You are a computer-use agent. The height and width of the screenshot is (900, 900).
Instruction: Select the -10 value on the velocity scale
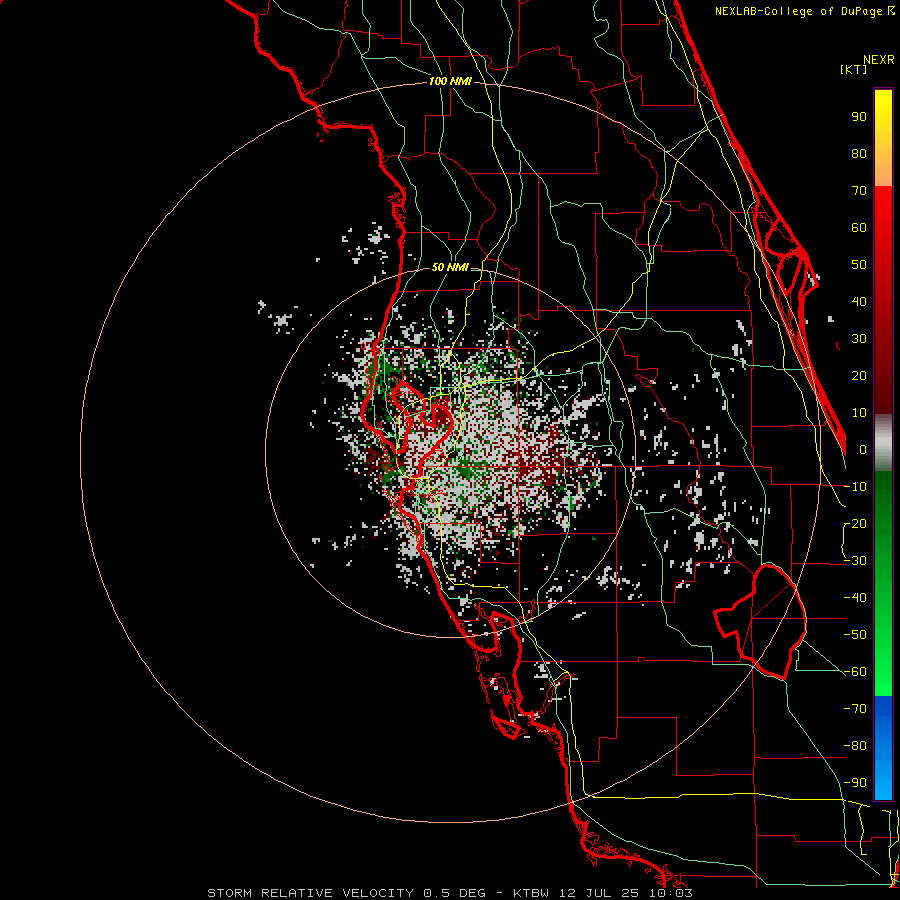pyautogui.click(x=855, y=487)
